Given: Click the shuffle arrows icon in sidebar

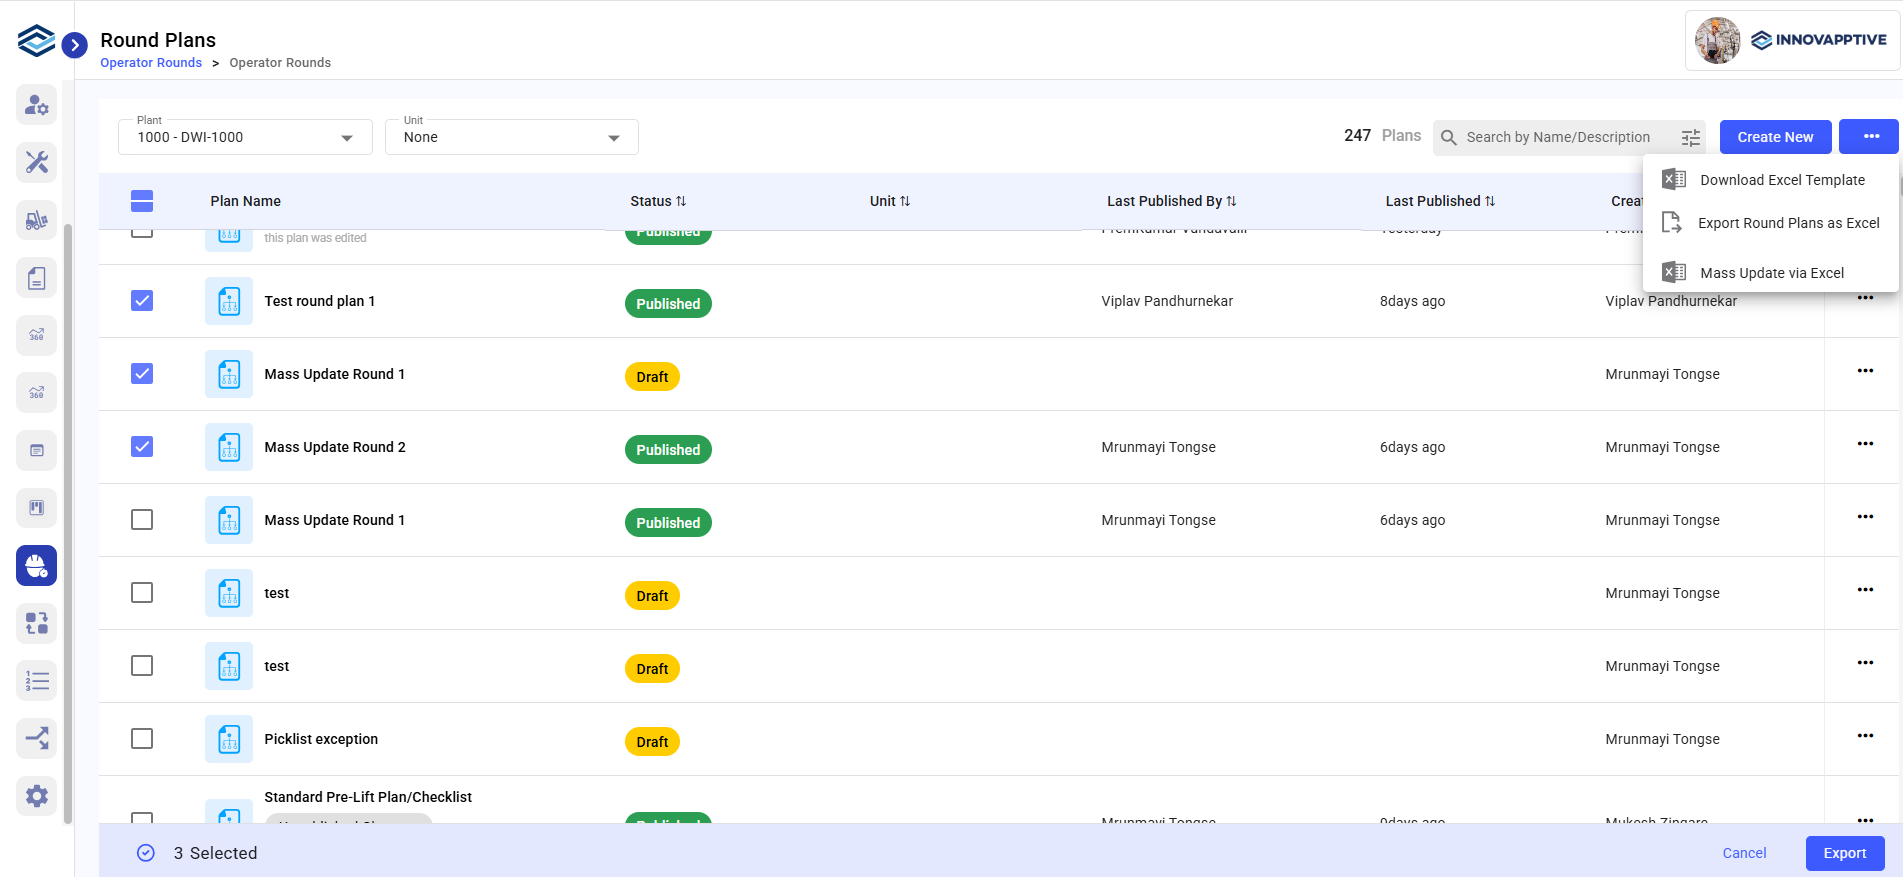Looking at the screenshot, I should tap(37, 739).
